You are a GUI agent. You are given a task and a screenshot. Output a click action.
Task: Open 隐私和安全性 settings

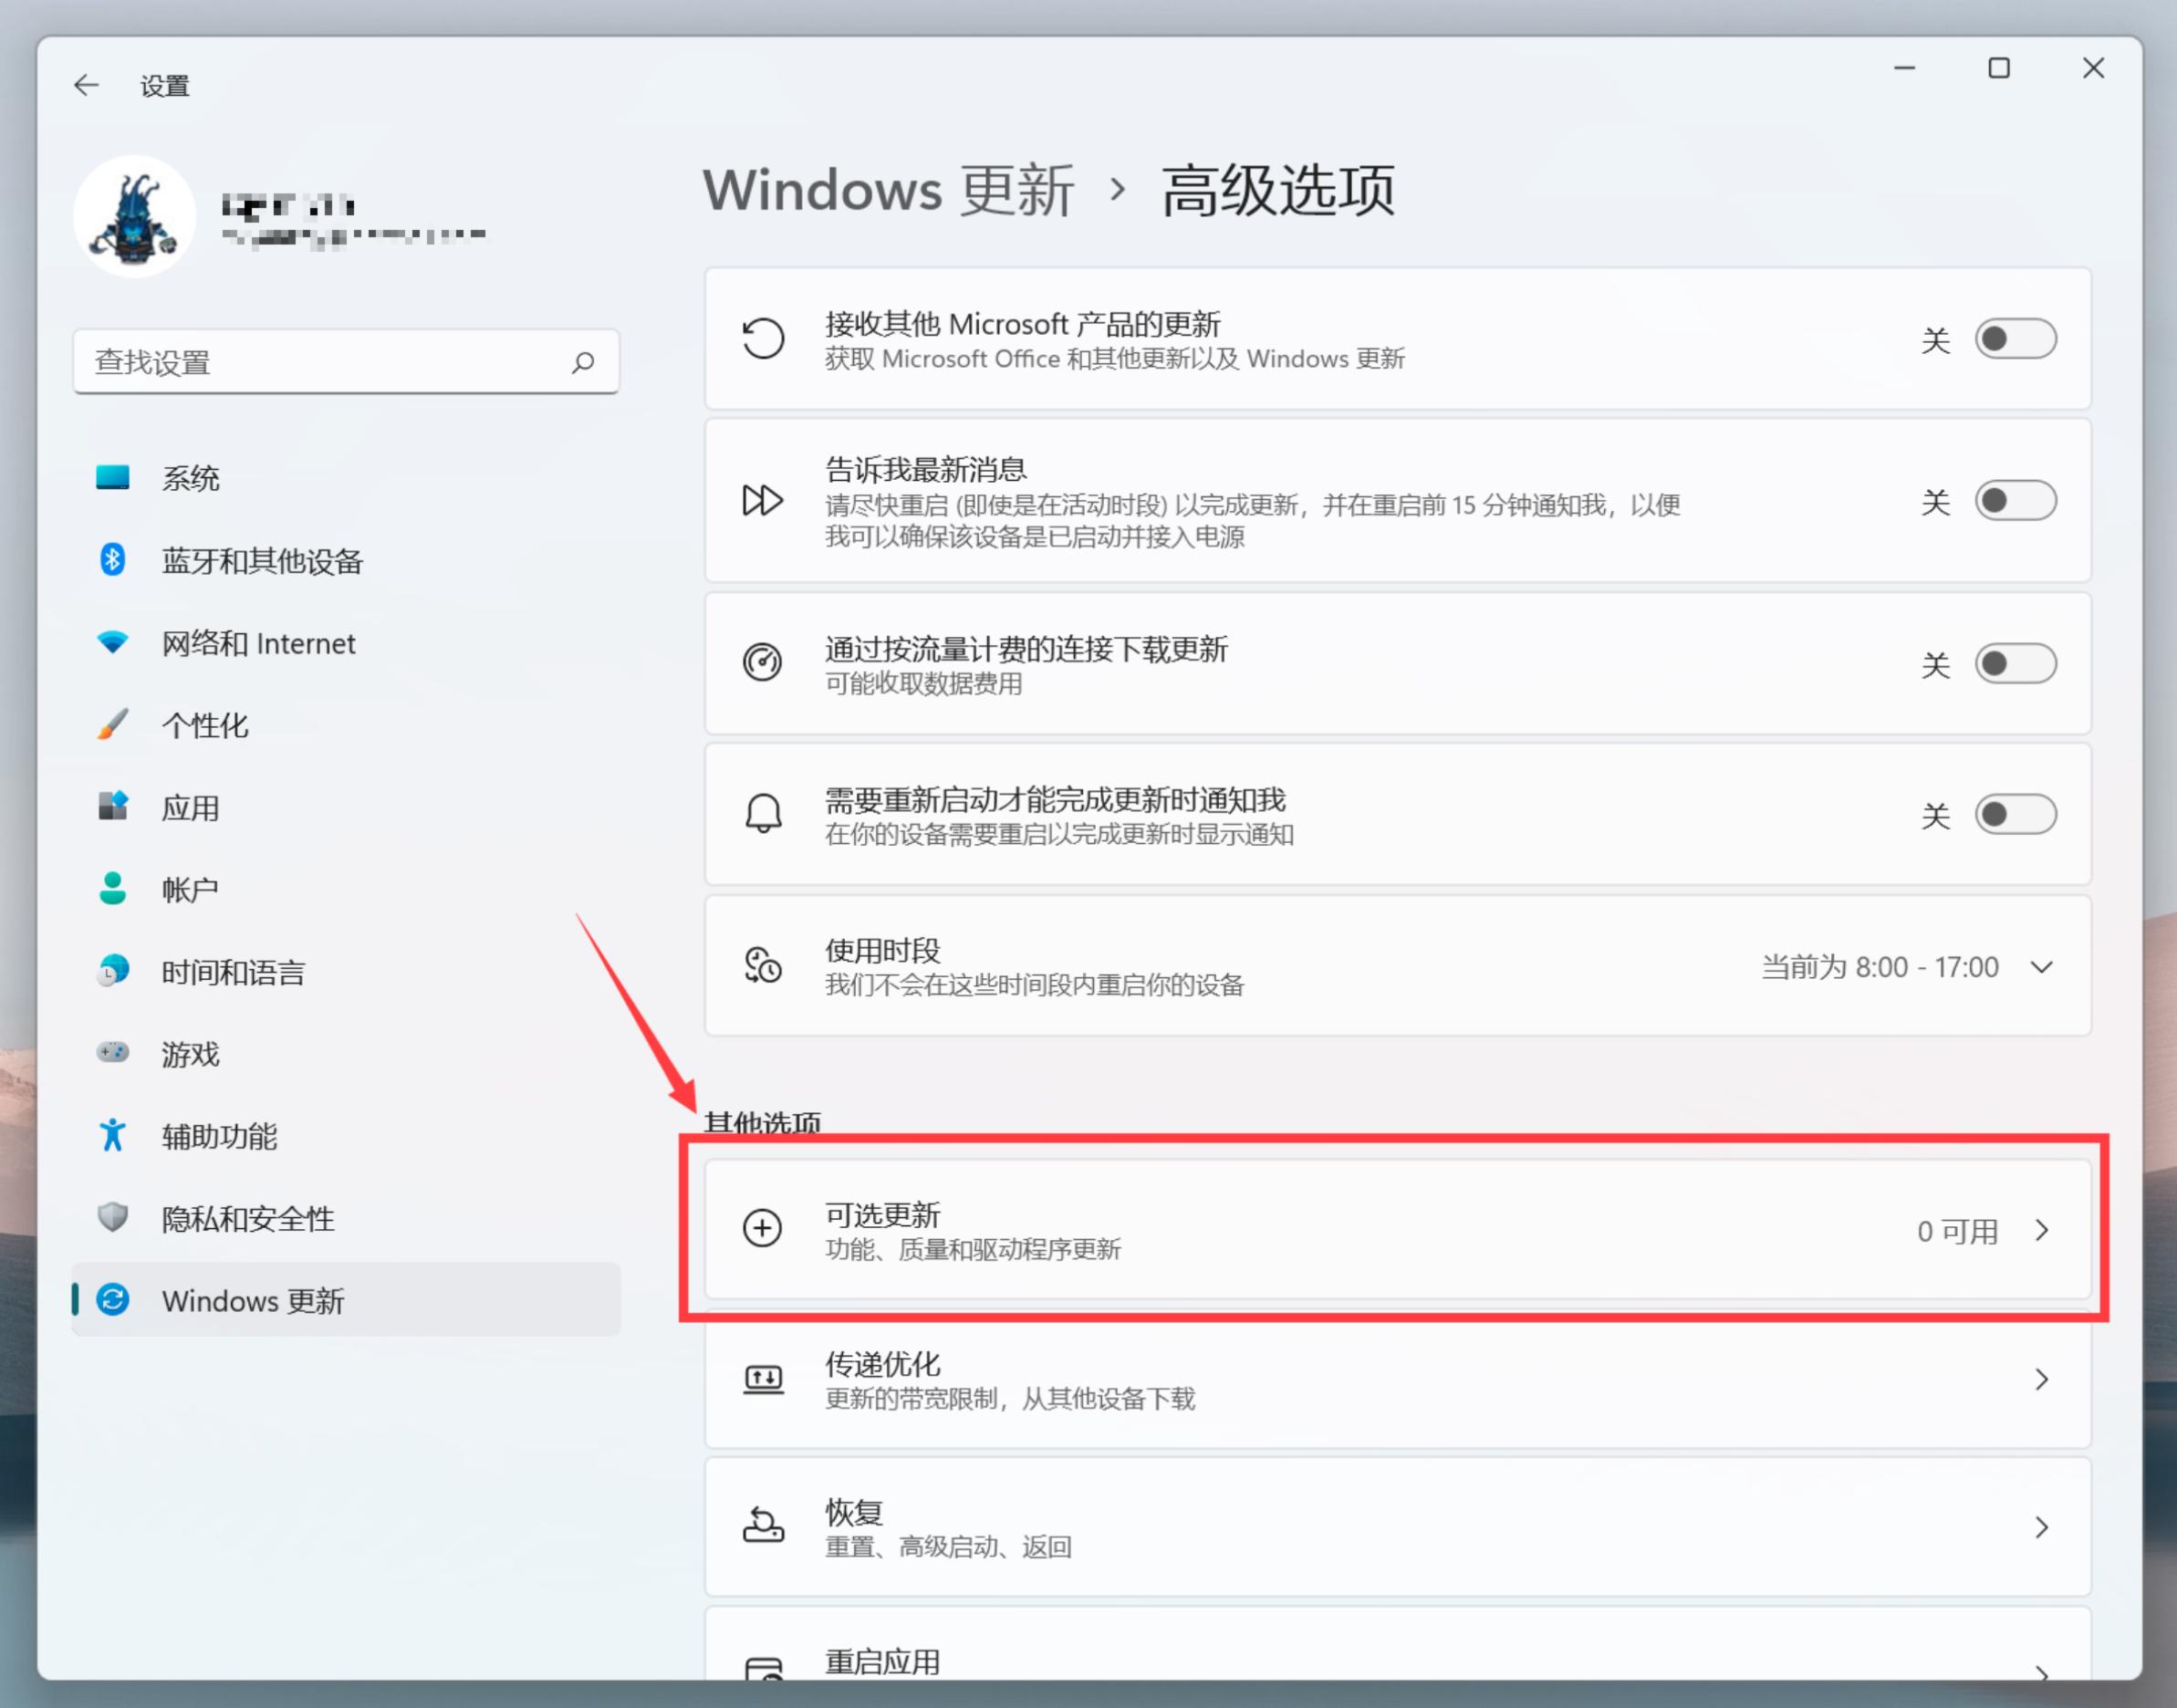click(x=248, y=1218)
